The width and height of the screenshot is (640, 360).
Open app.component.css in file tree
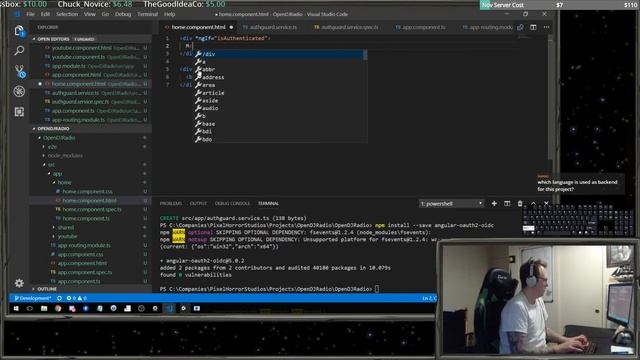click(x=80, y=254)
